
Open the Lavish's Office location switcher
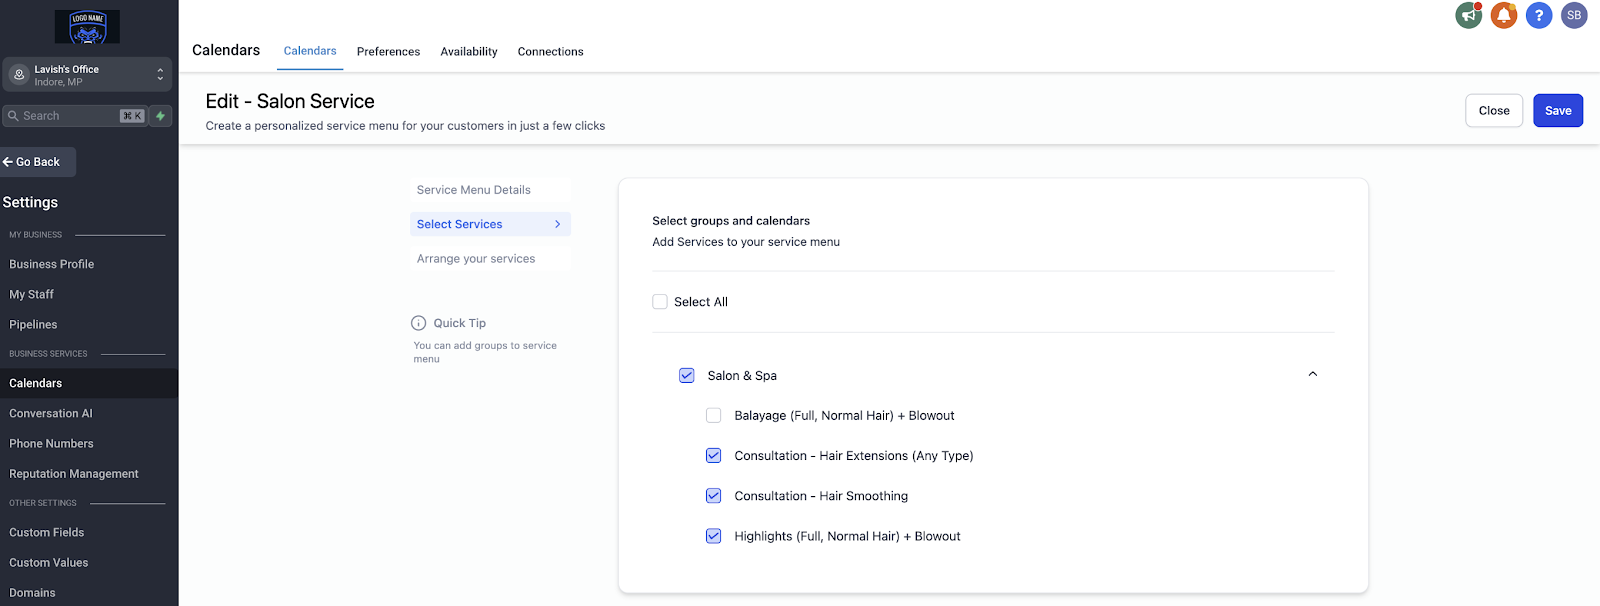[87, 75]
